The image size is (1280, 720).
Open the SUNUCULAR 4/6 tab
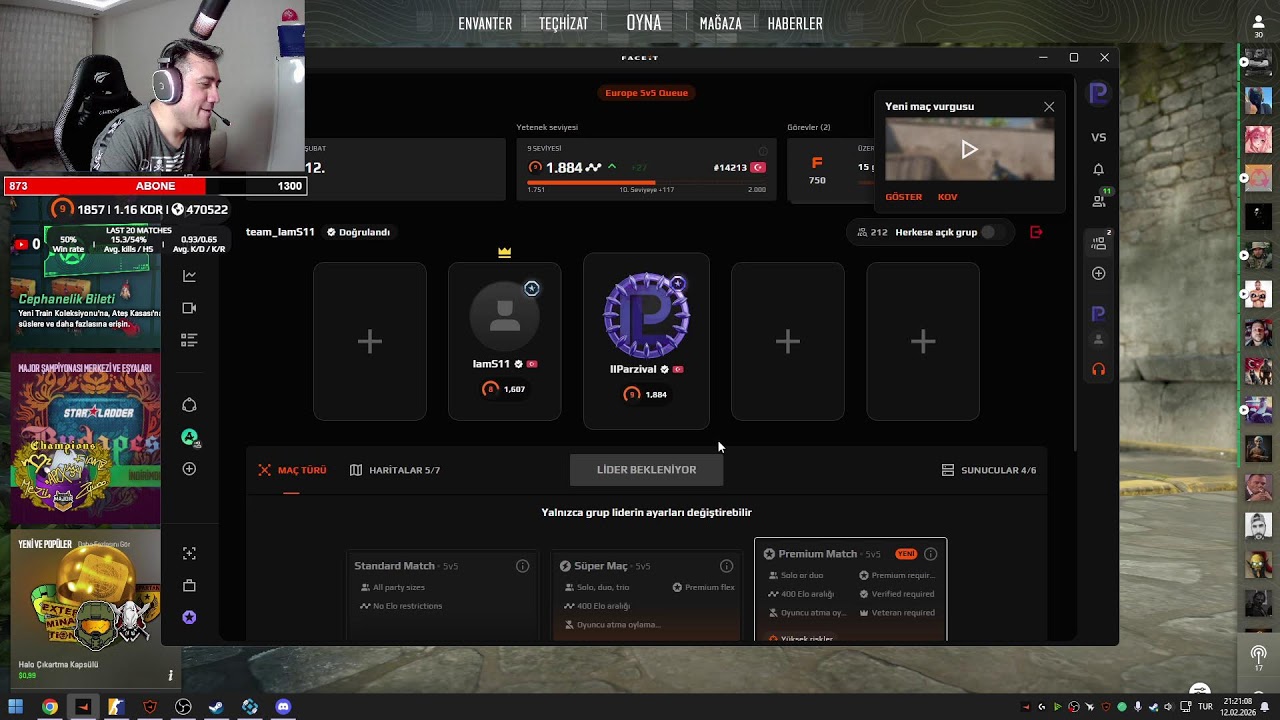989,470
